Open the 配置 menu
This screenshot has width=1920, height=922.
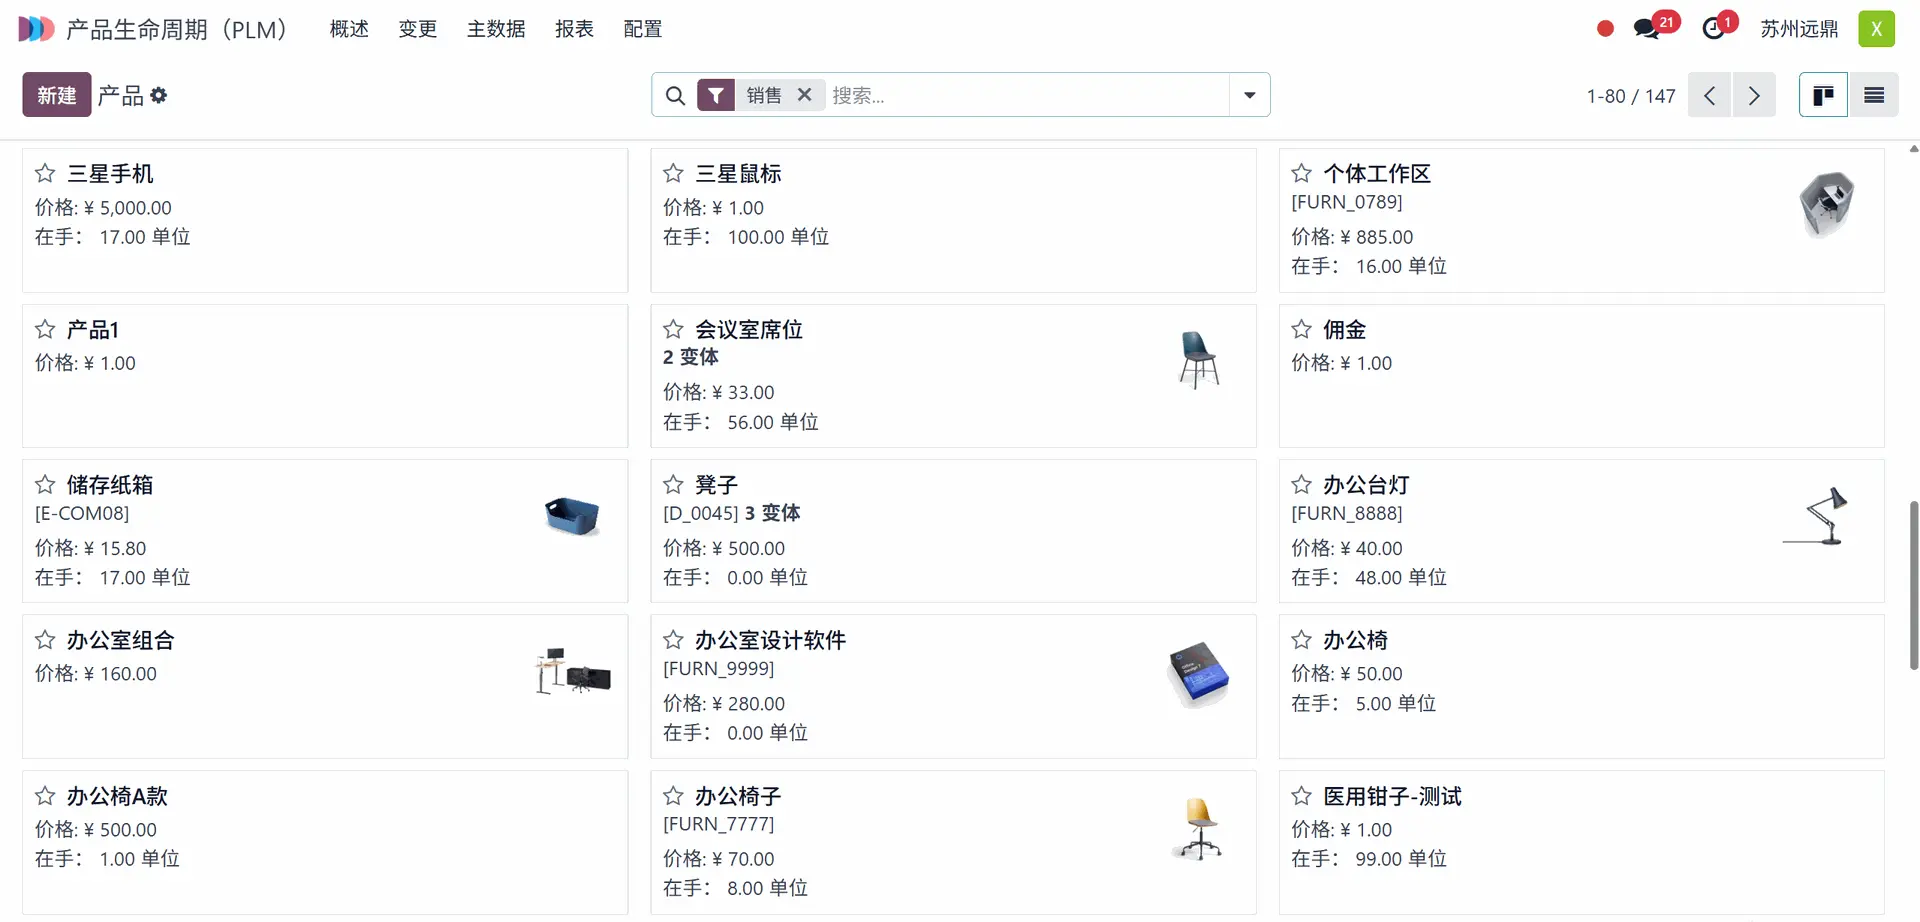[x=642, y=29]
